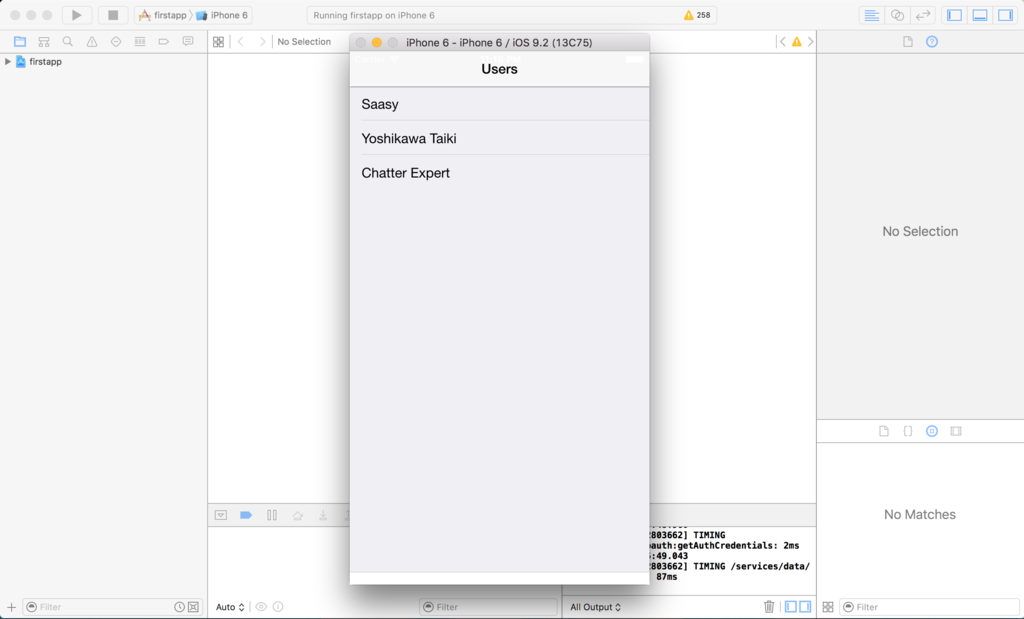The image size is (1024, 619).
Task: Stop the running firstapp build
Action: point(113,15)
